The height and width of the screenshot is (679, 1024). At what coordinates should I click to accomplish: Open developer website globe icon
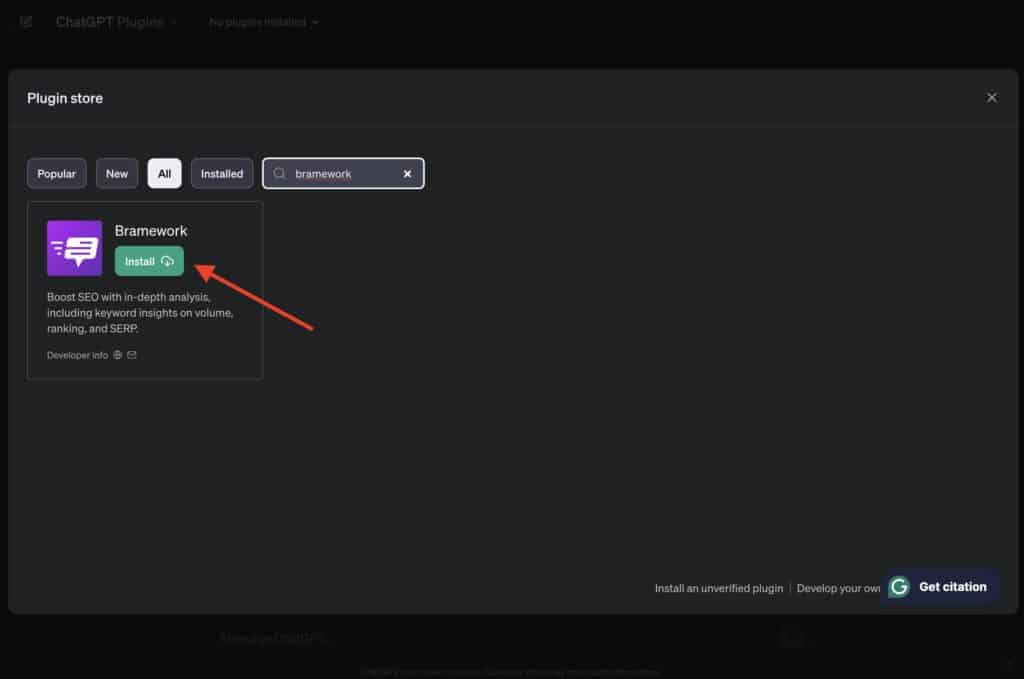point(118,355)
